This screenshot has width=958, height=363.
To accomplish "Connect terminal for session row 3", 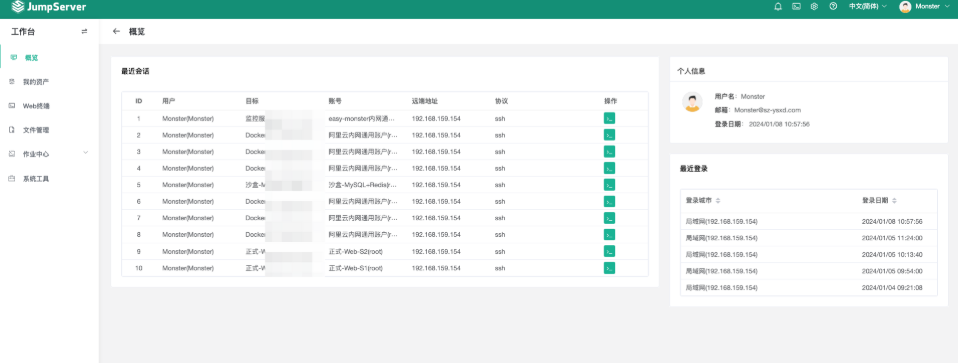I will (609, 152).
